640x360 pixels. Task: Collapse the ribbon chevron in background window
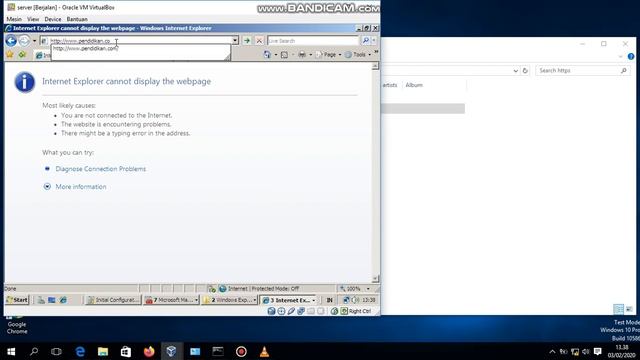coord(620,57)
